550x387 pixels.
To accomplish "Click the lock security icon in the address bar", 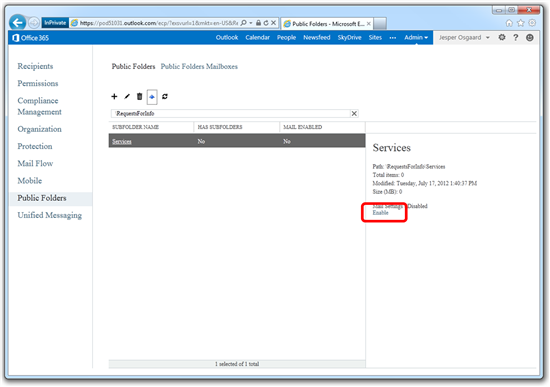I will pyautogui.click(x=258, y=23).
